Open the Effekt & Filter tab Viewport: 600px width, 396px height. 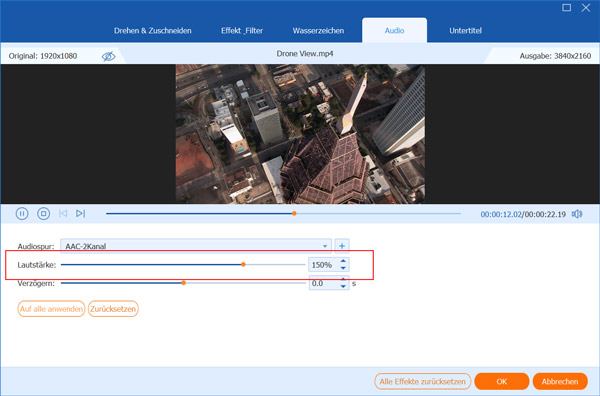[242, 31]
